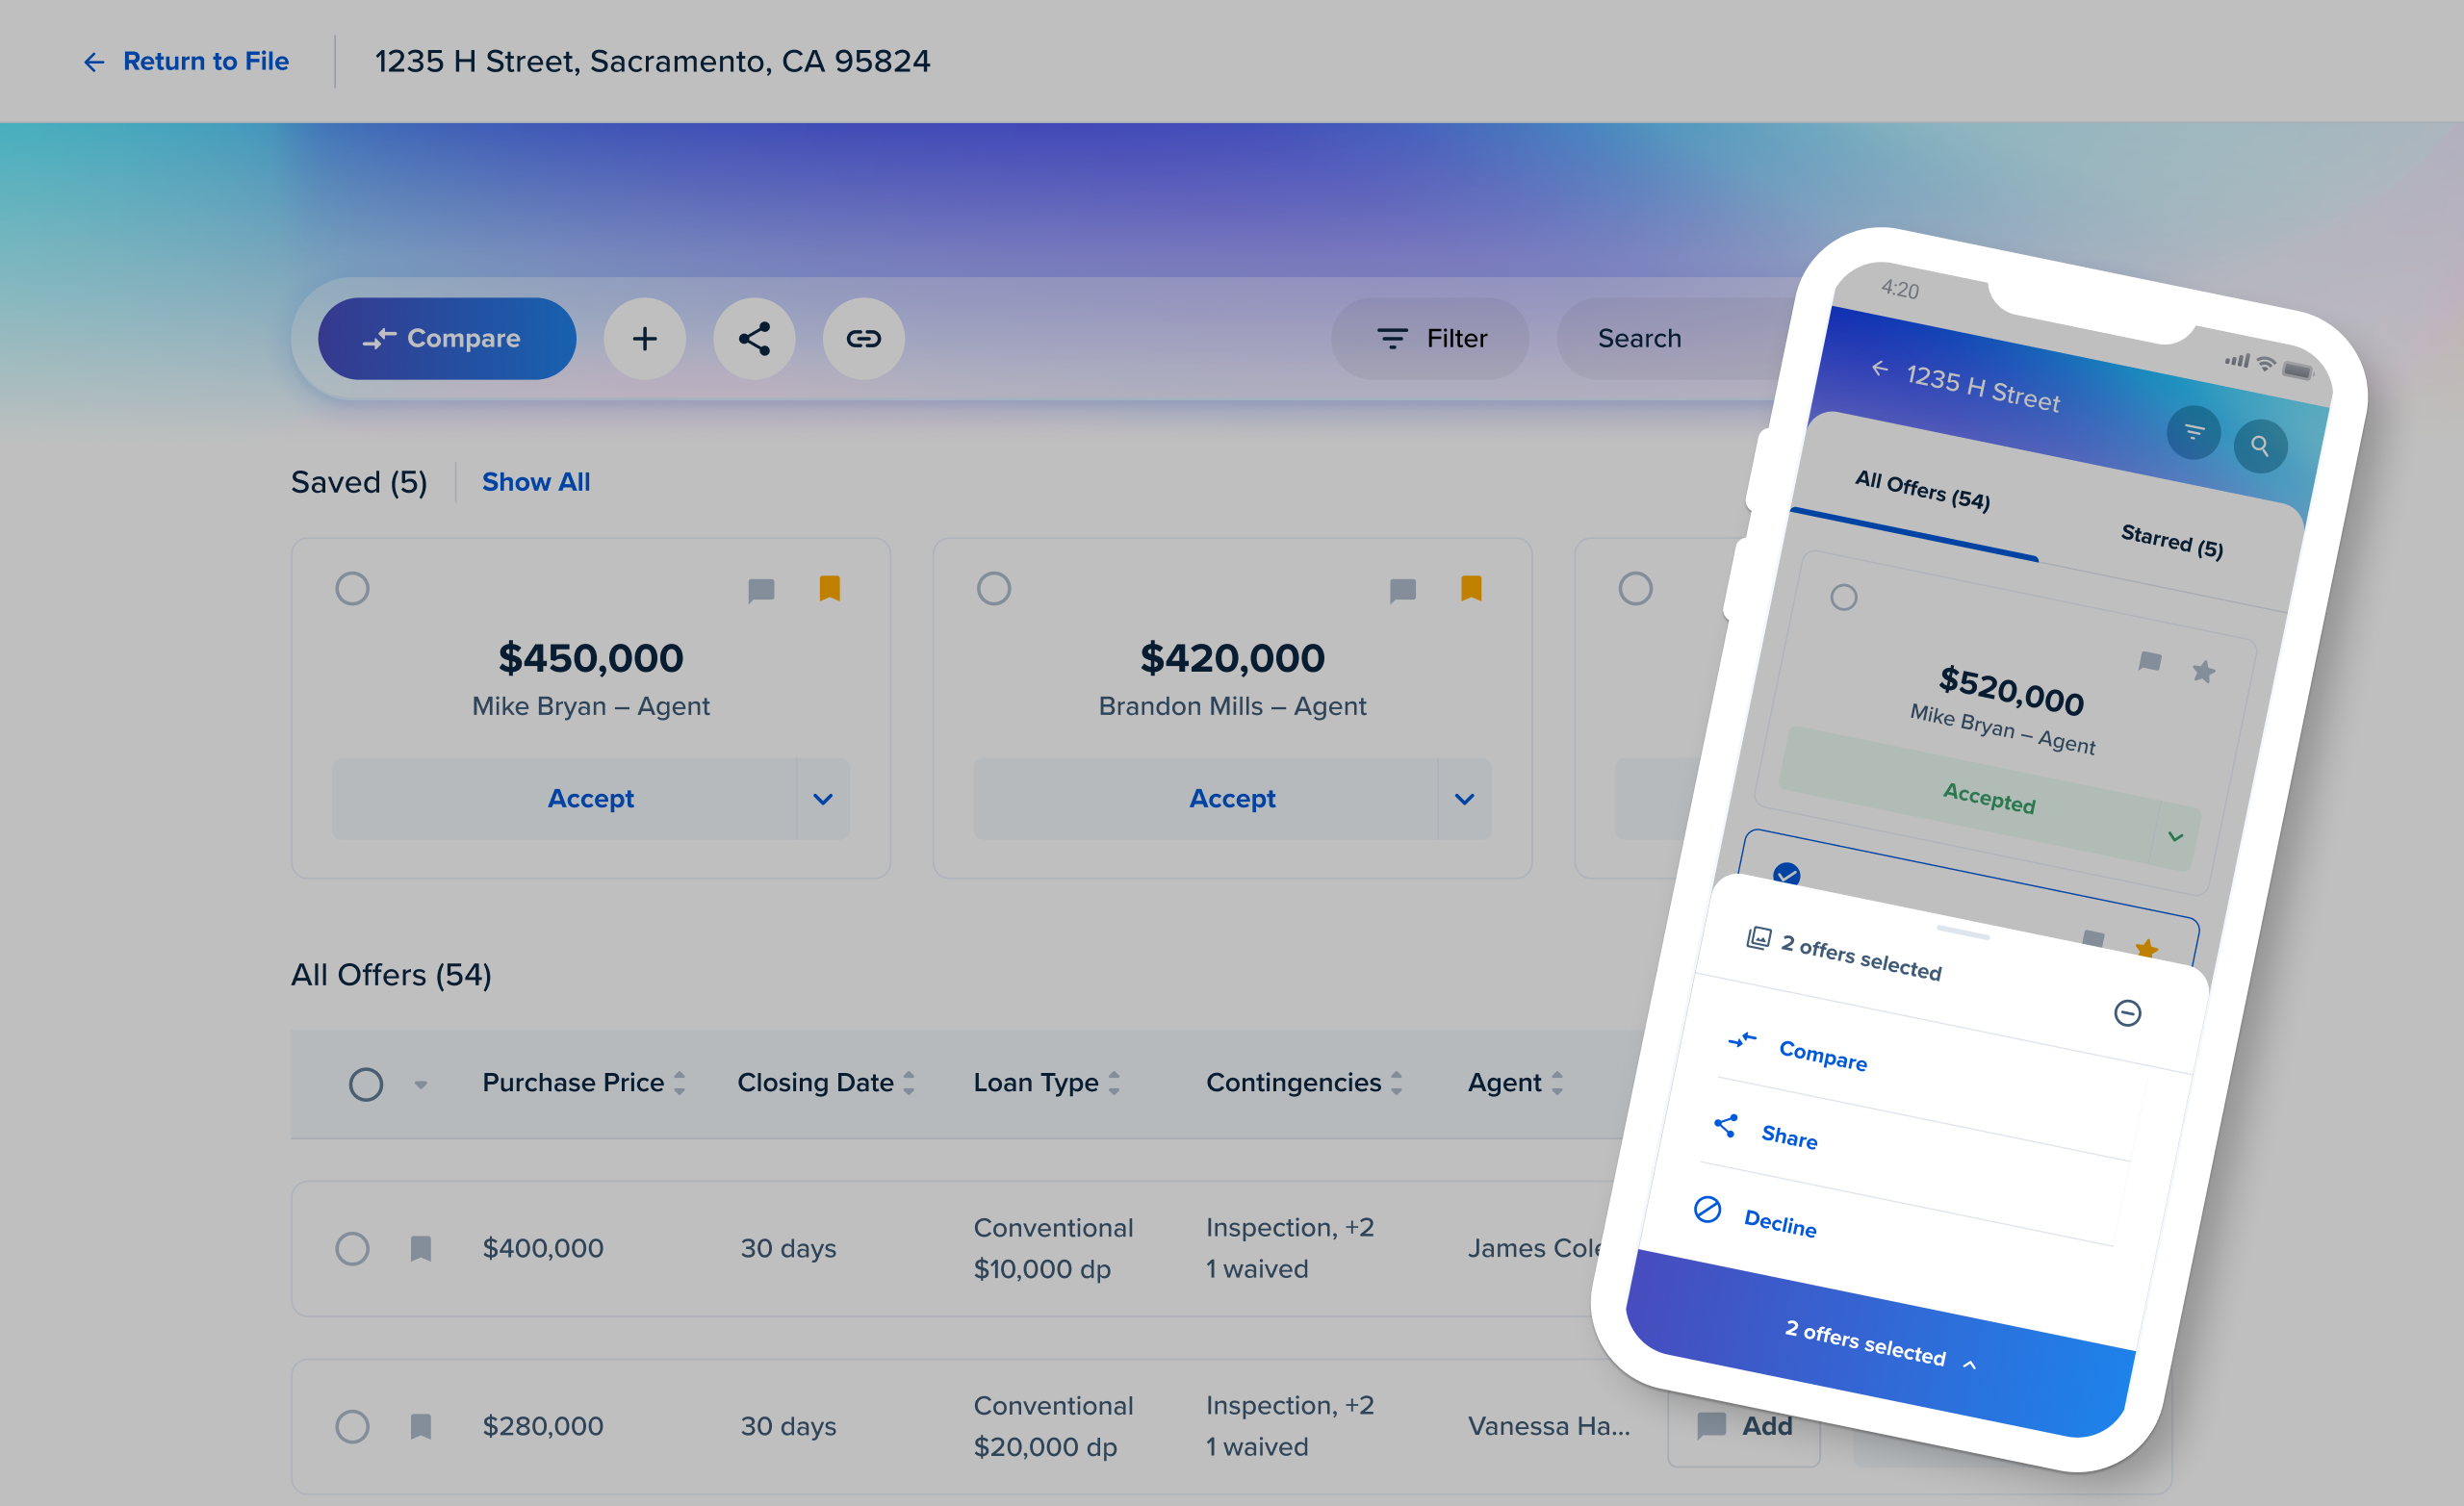Click the copy link icon

click(x=863, y=339)
